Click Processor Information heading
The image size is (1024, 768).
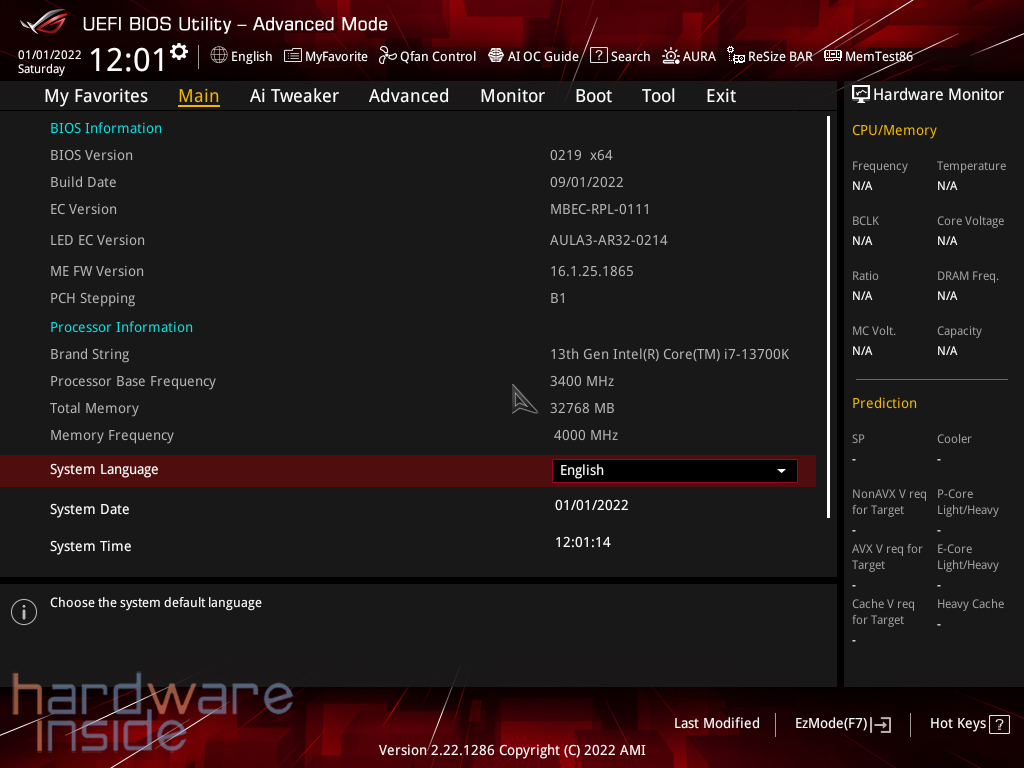click(x=121, y=327)
